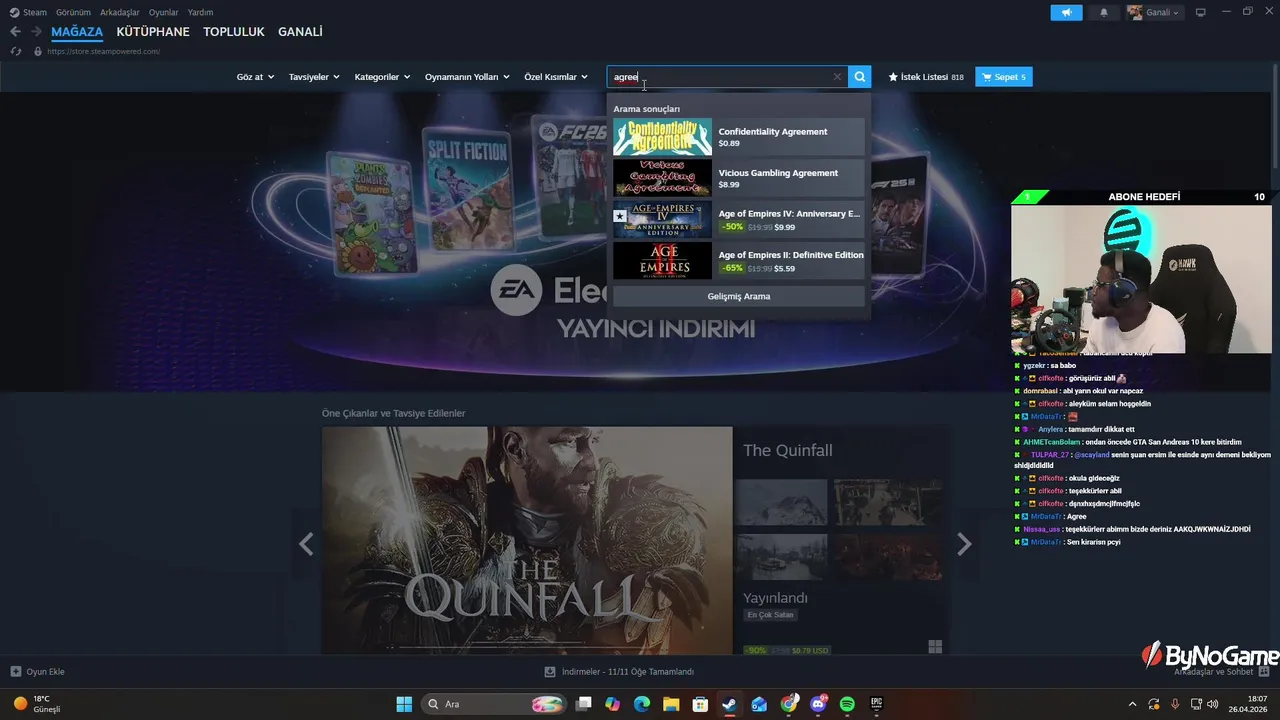Open the Sepet shopping cart
The image size is (1280, 720).
(x=1004, y=77)
